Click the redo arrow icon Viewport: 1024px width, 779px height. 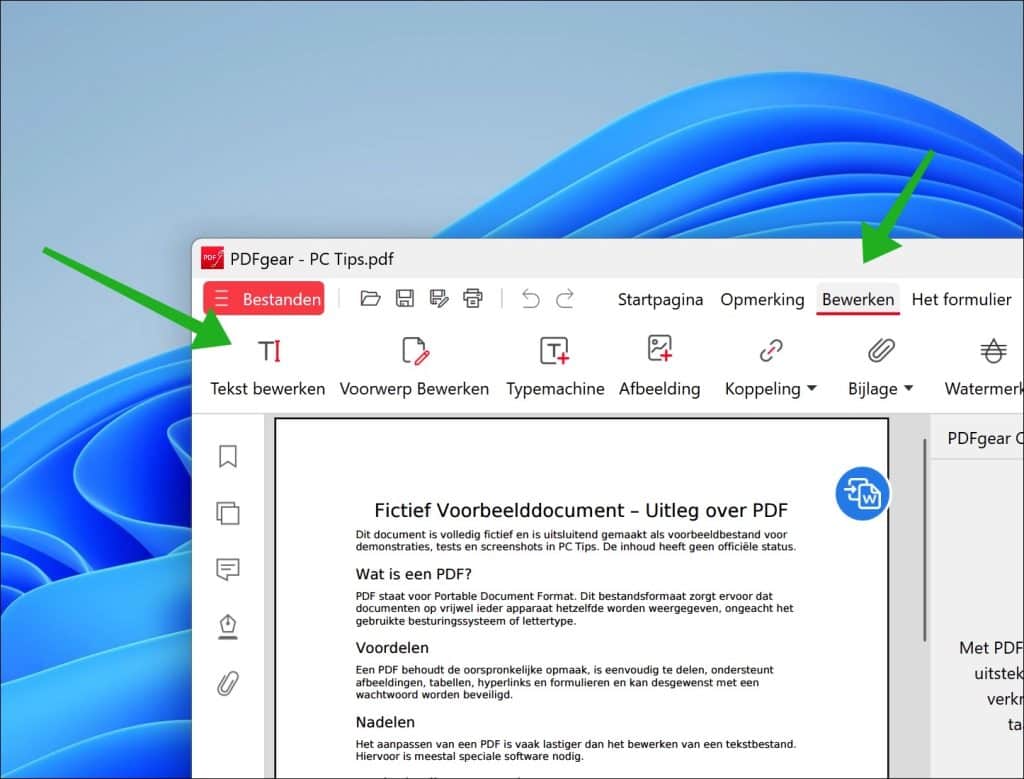[x=565, y=299]
